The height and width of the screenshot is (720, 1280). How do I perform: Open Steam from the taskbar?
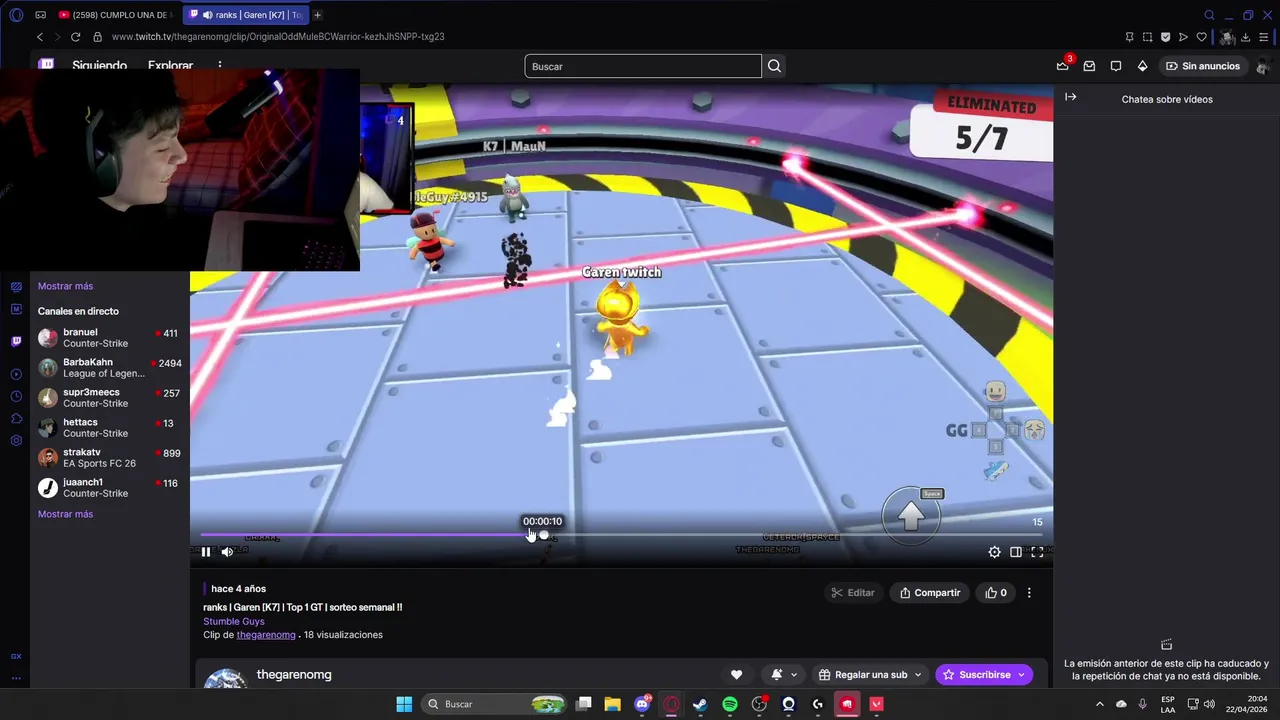pos(700,704)
